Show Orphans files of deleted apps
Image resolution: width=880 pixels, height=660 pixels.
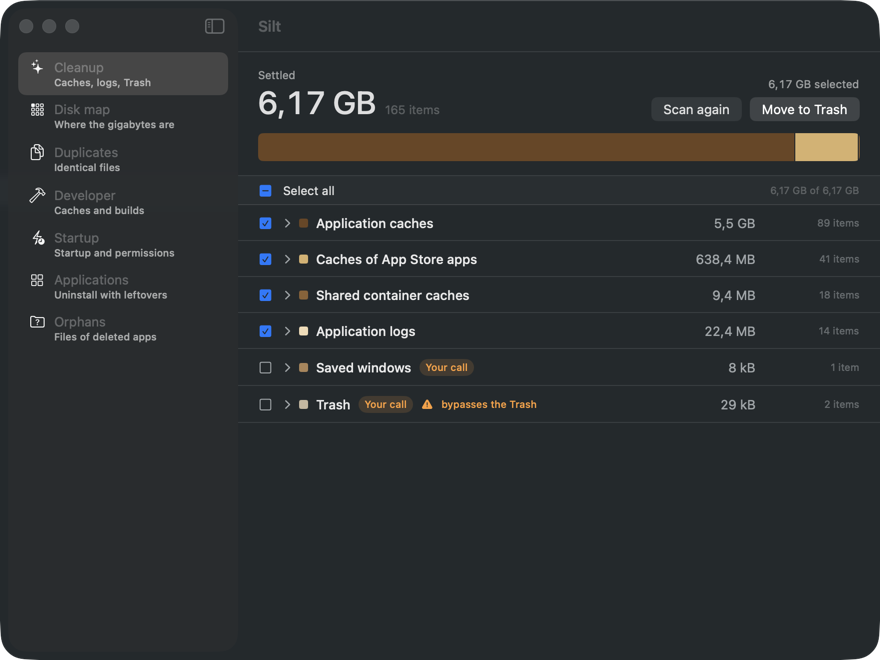123,329
